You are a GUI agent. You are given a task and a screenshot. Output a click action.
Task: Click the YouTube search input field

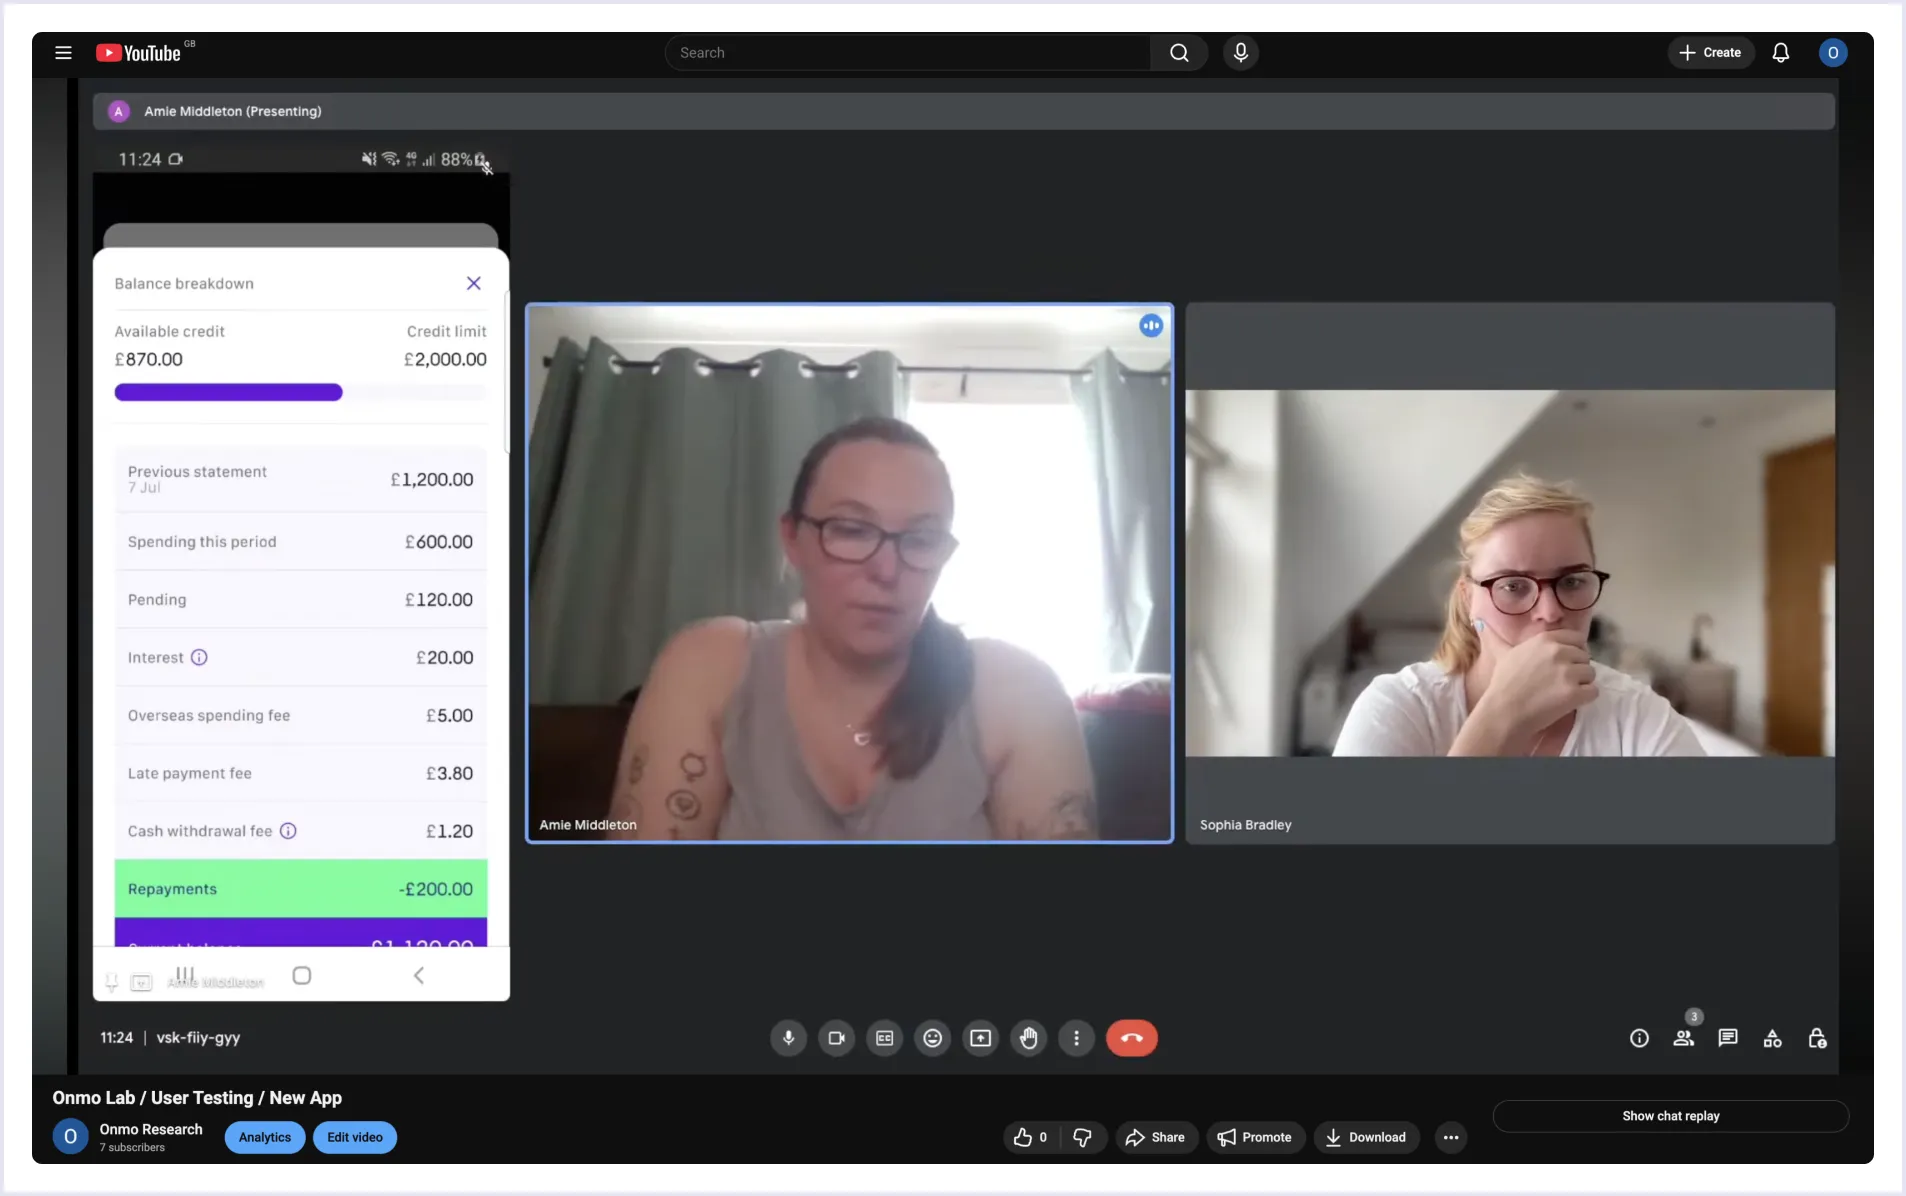click(x=908, y=53)
